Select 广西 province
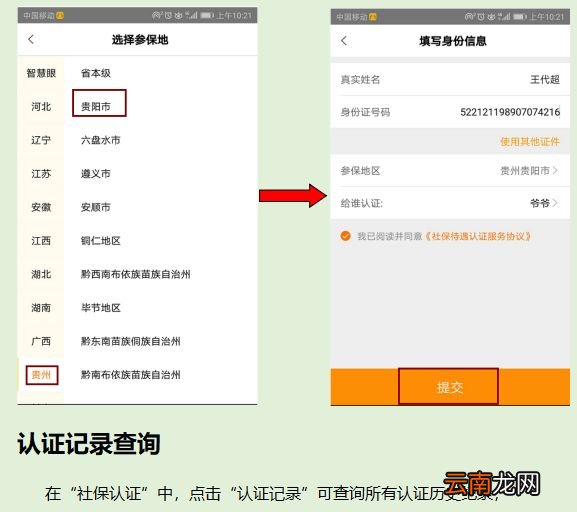 (x=41, y=341)
